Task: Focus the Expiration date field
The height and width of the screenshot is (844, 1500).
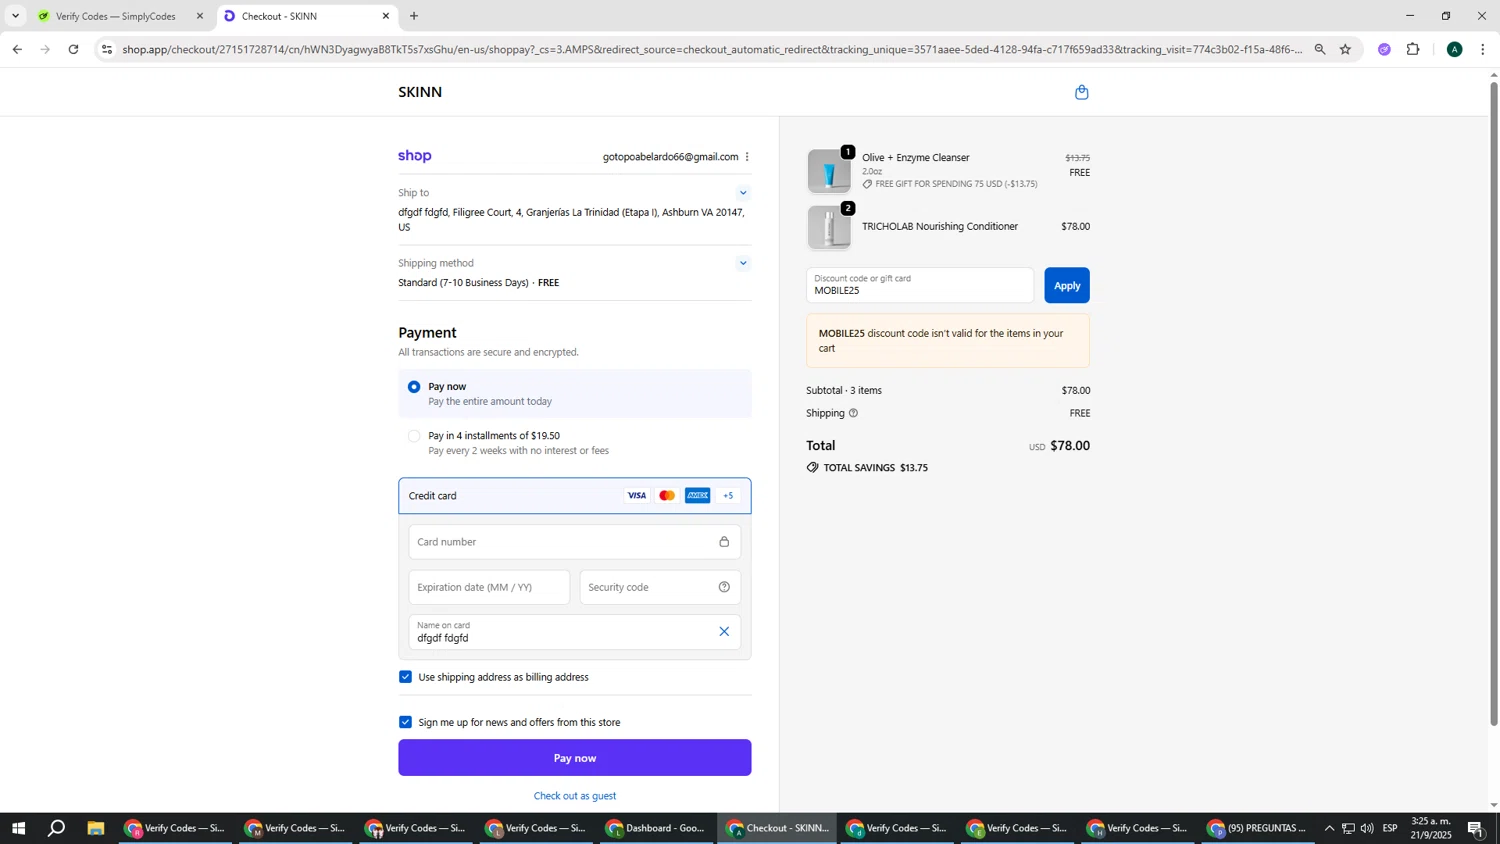Action: click(x=489, y=588)
